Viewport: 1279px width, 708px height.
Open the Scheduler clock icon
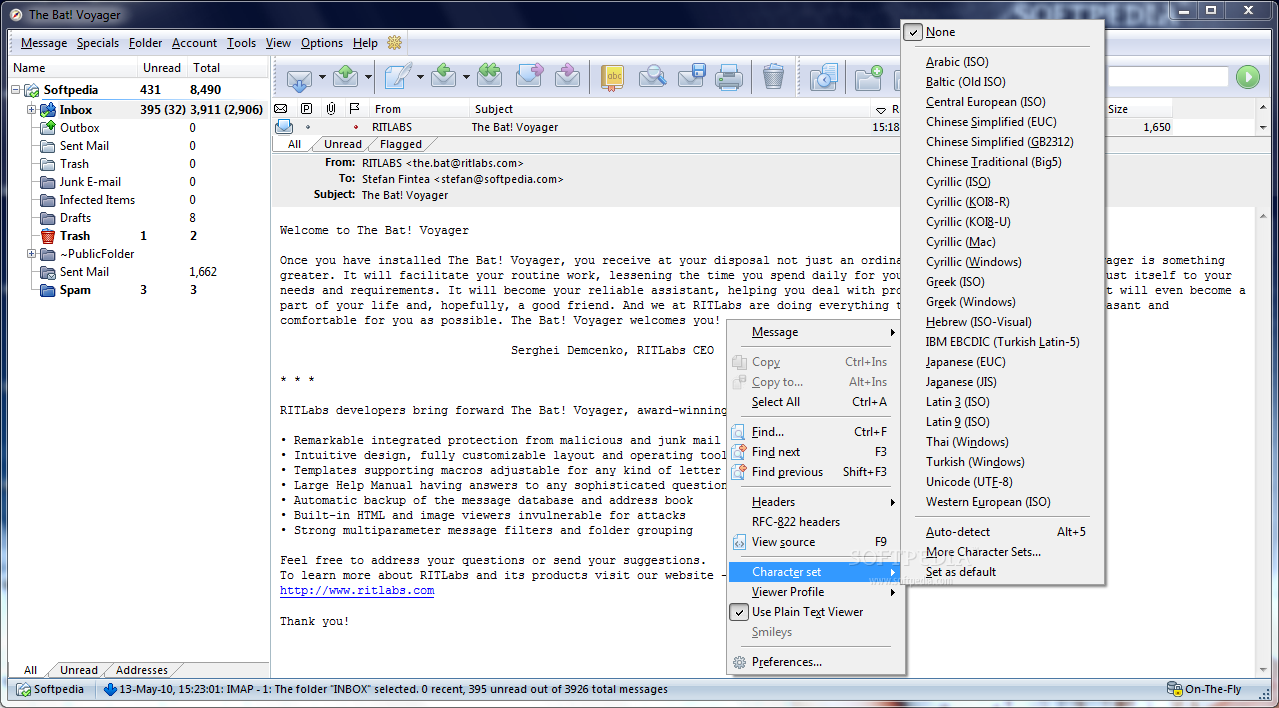pos(823,77)
